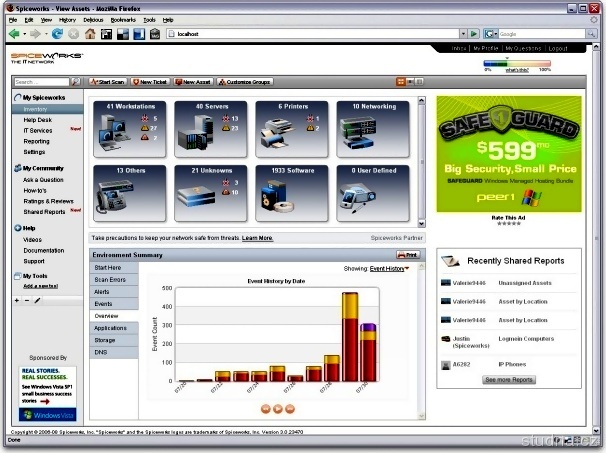
Task: Click the New Asset button
Action: click(x=193, y=82)
